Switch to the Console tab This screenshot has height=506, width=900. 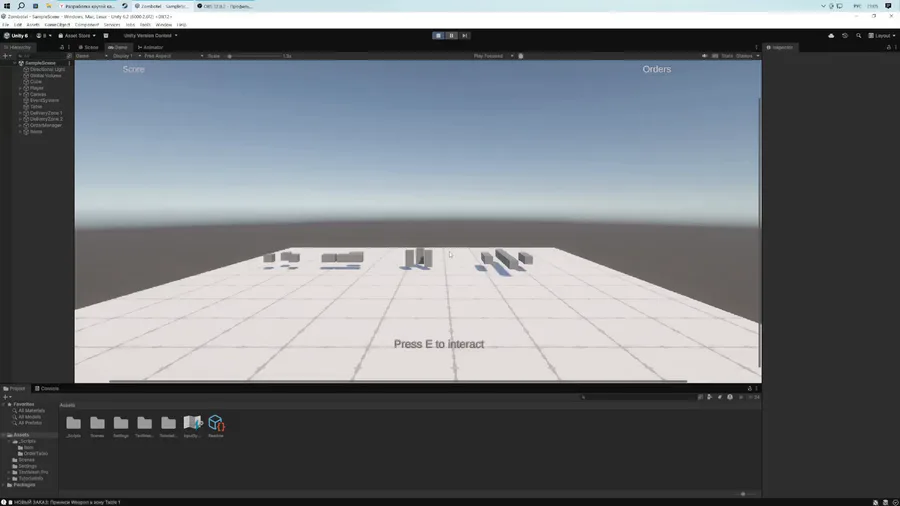[x=47, y=388]
